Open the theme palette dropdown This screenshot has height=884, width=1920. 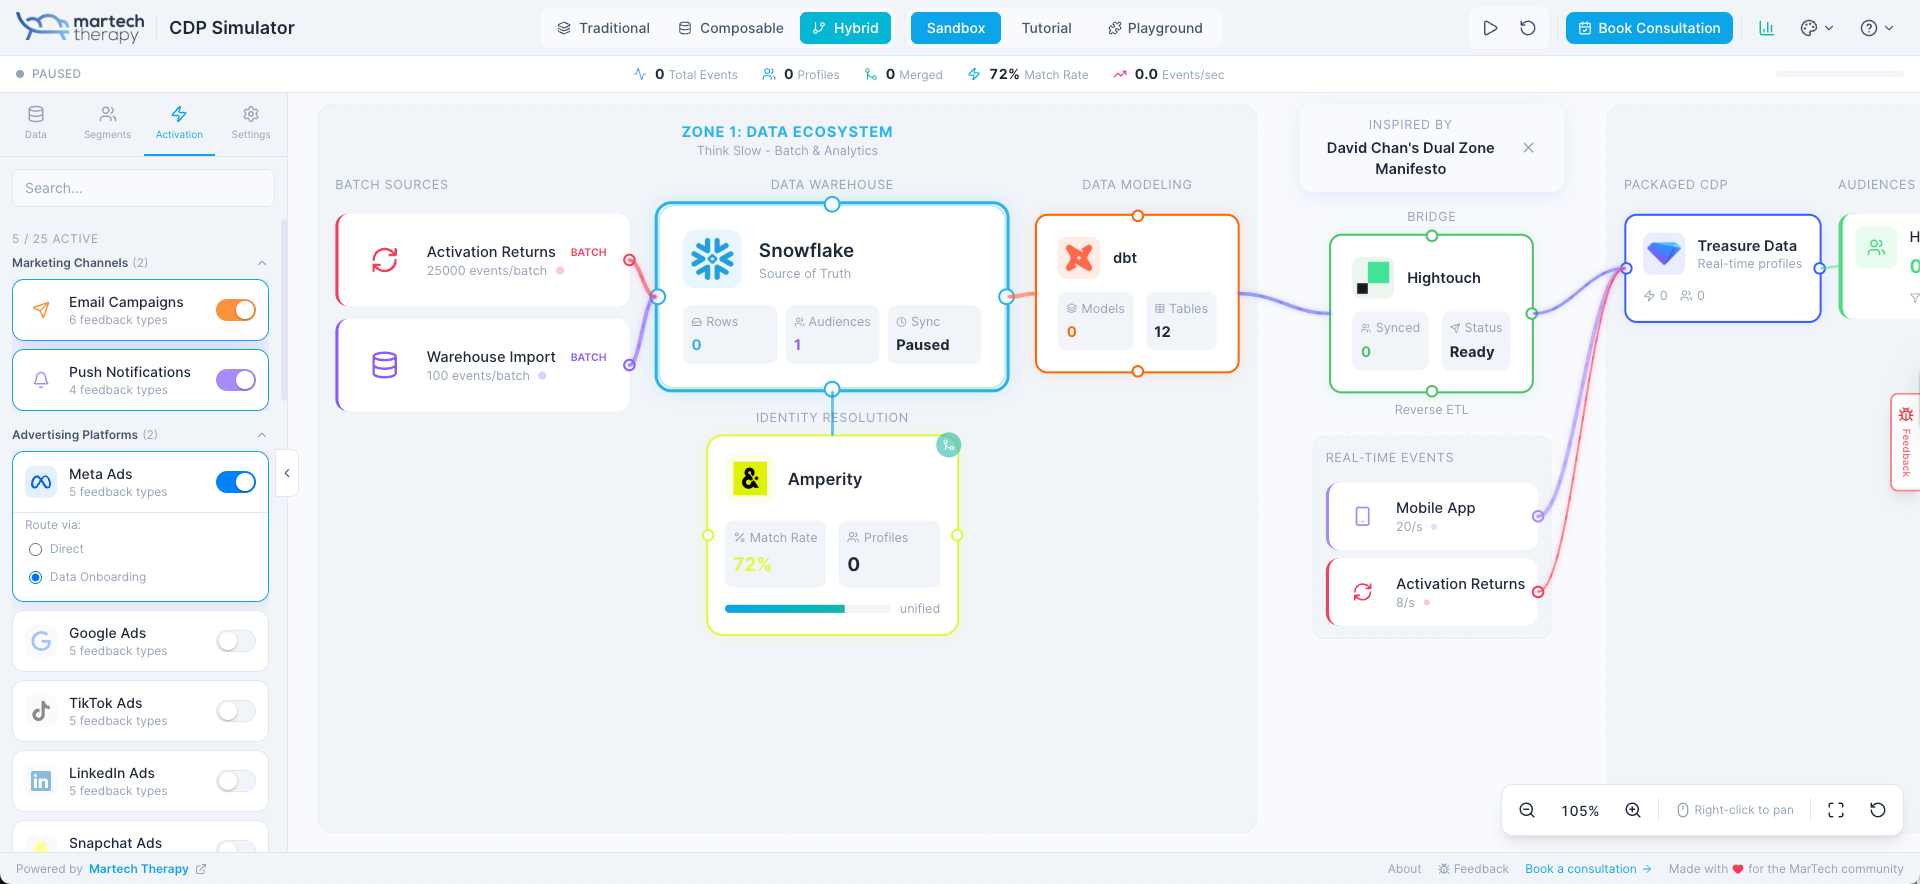[x=1816, y=28]
